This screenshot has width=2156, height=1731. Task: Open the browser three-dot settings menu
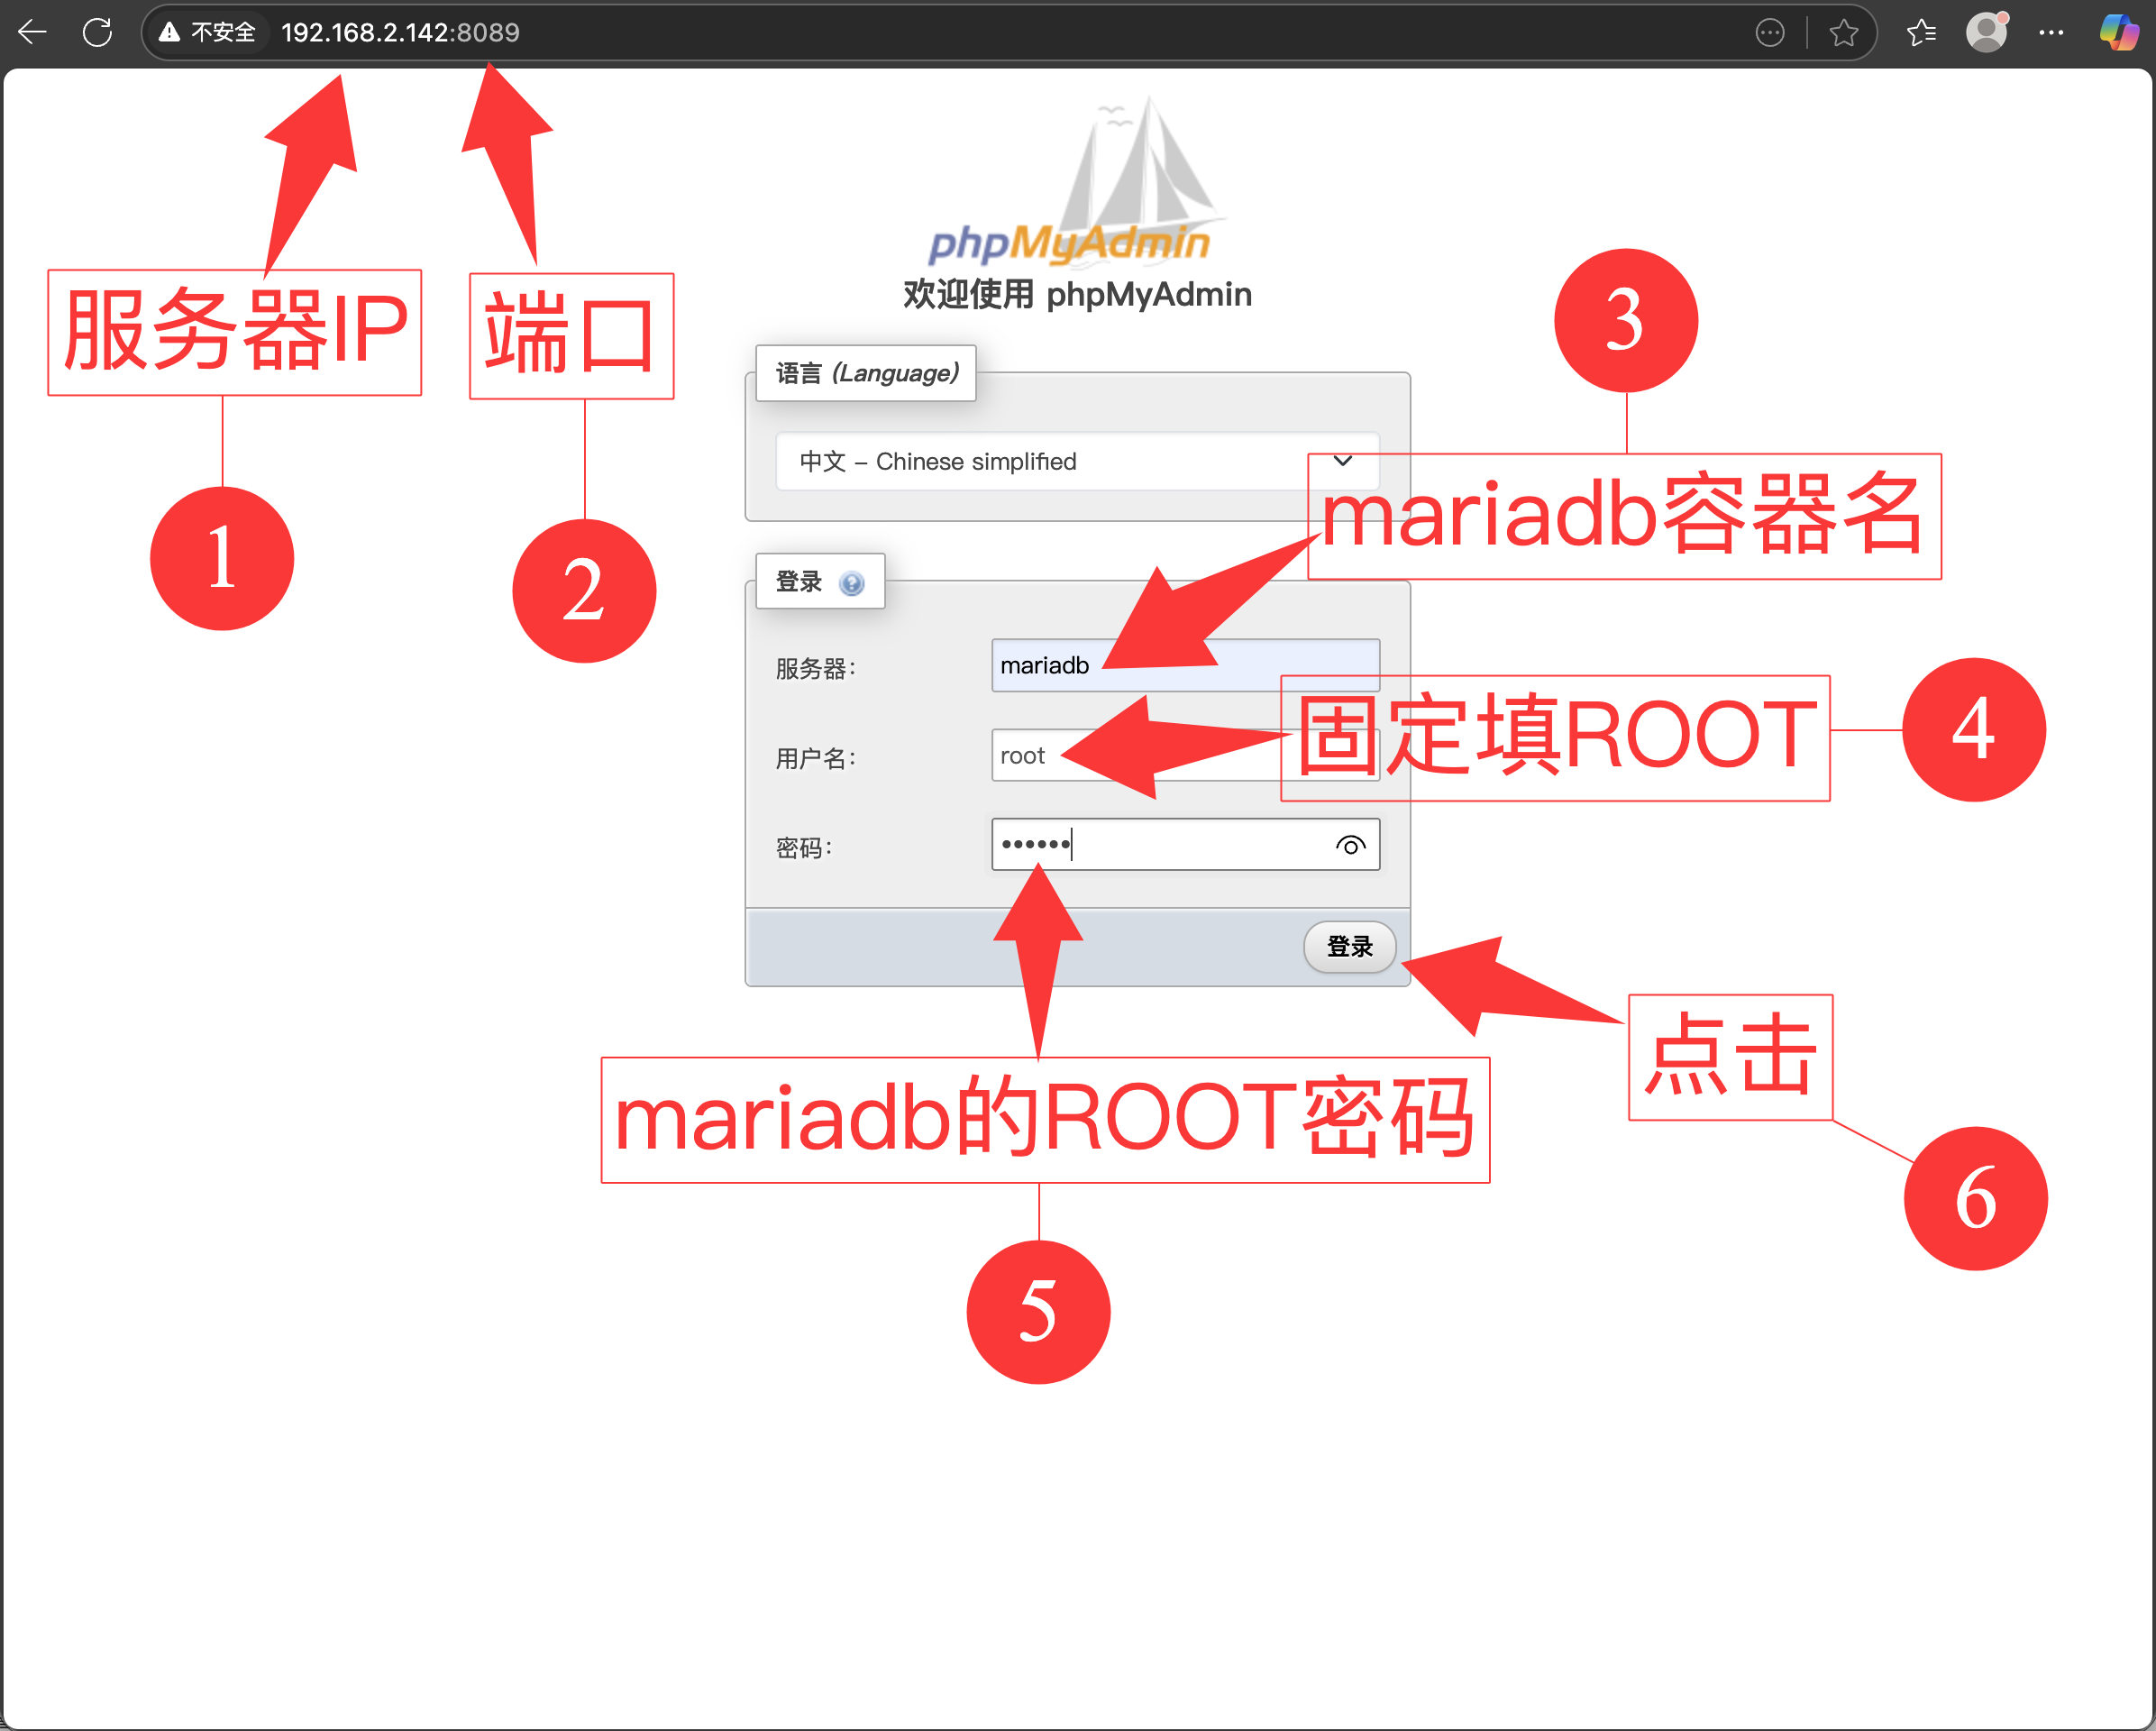[2051, 33]
